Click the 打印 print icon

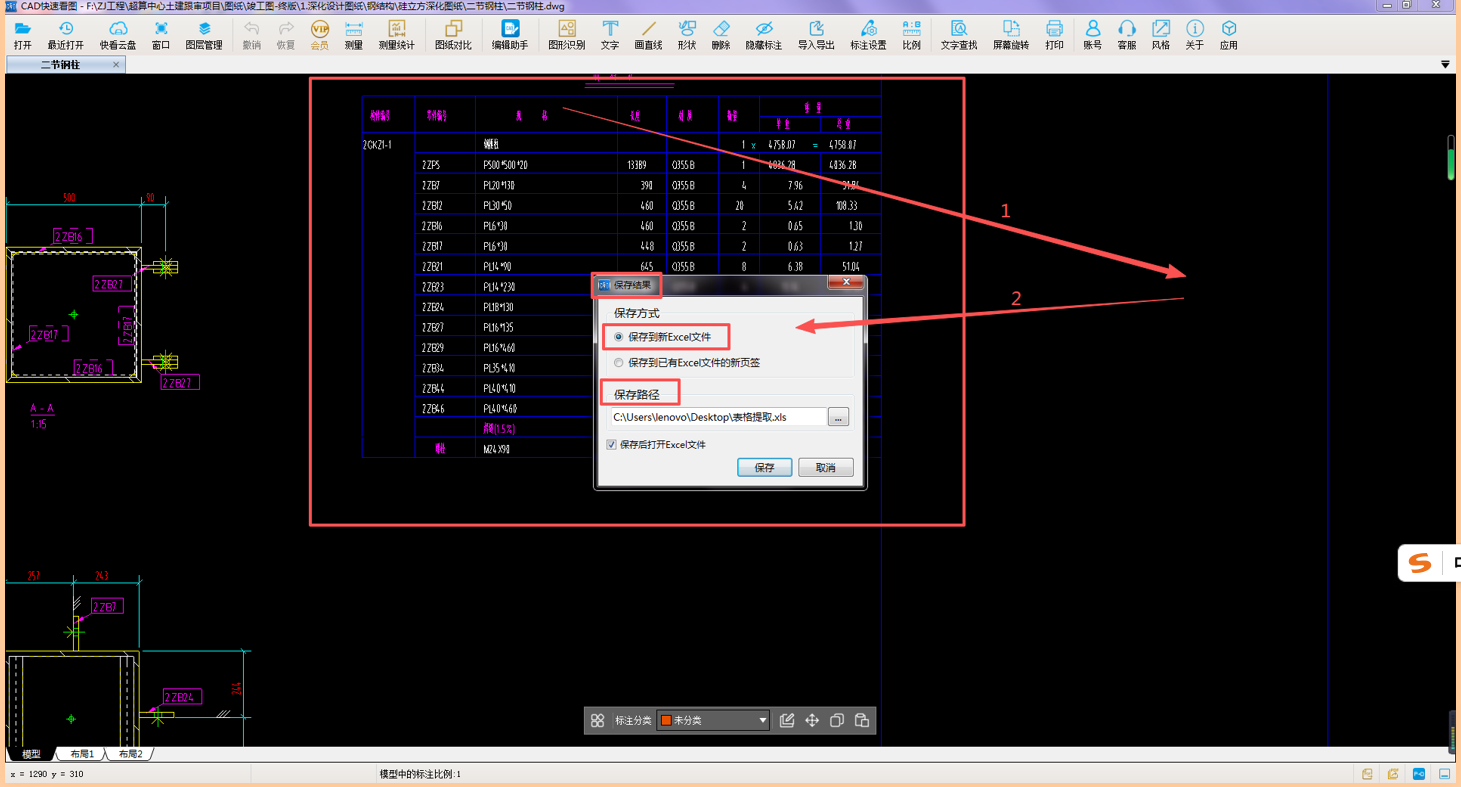[x=1054, y=35]
